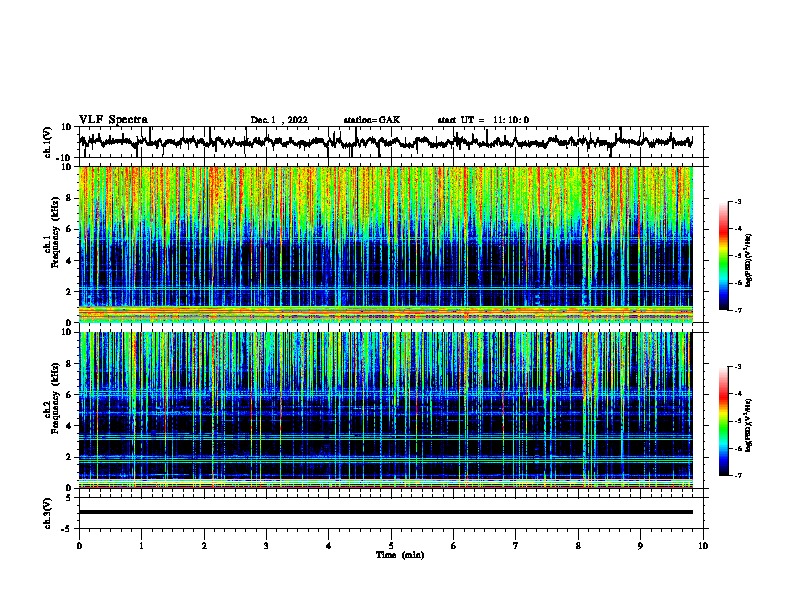Click the "8" kHz tick on ch.1 frequency axis
The height and width of the screenshot is (612, 792).
(x=69, y=198)
